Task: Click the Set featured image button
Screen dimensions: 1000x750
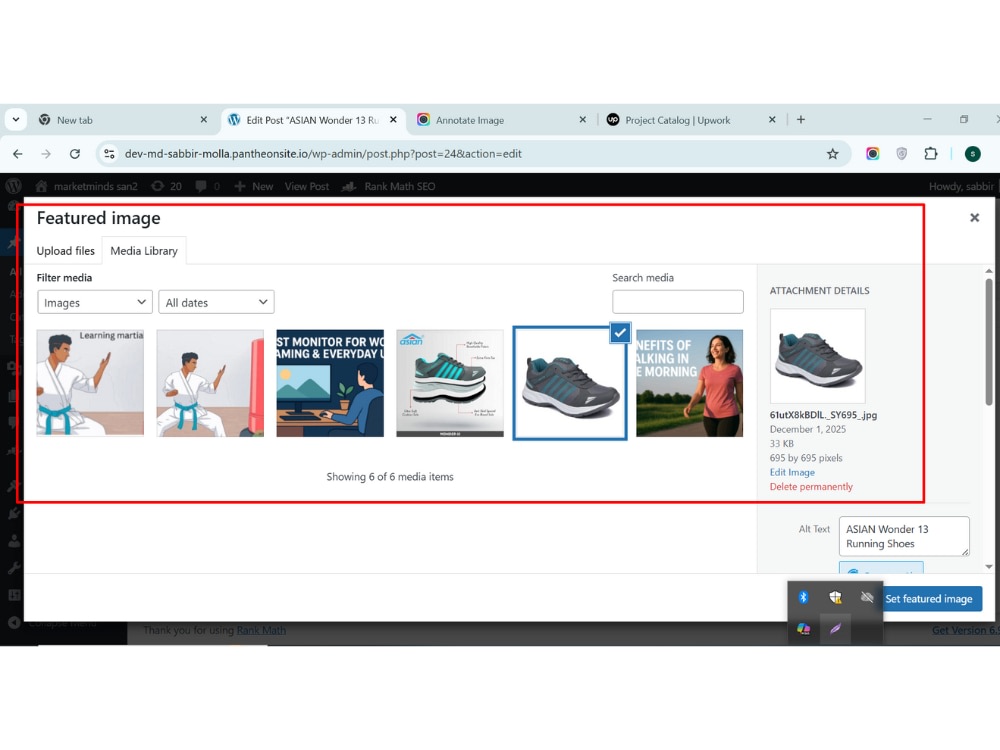Action: click(x=929, y=599)
